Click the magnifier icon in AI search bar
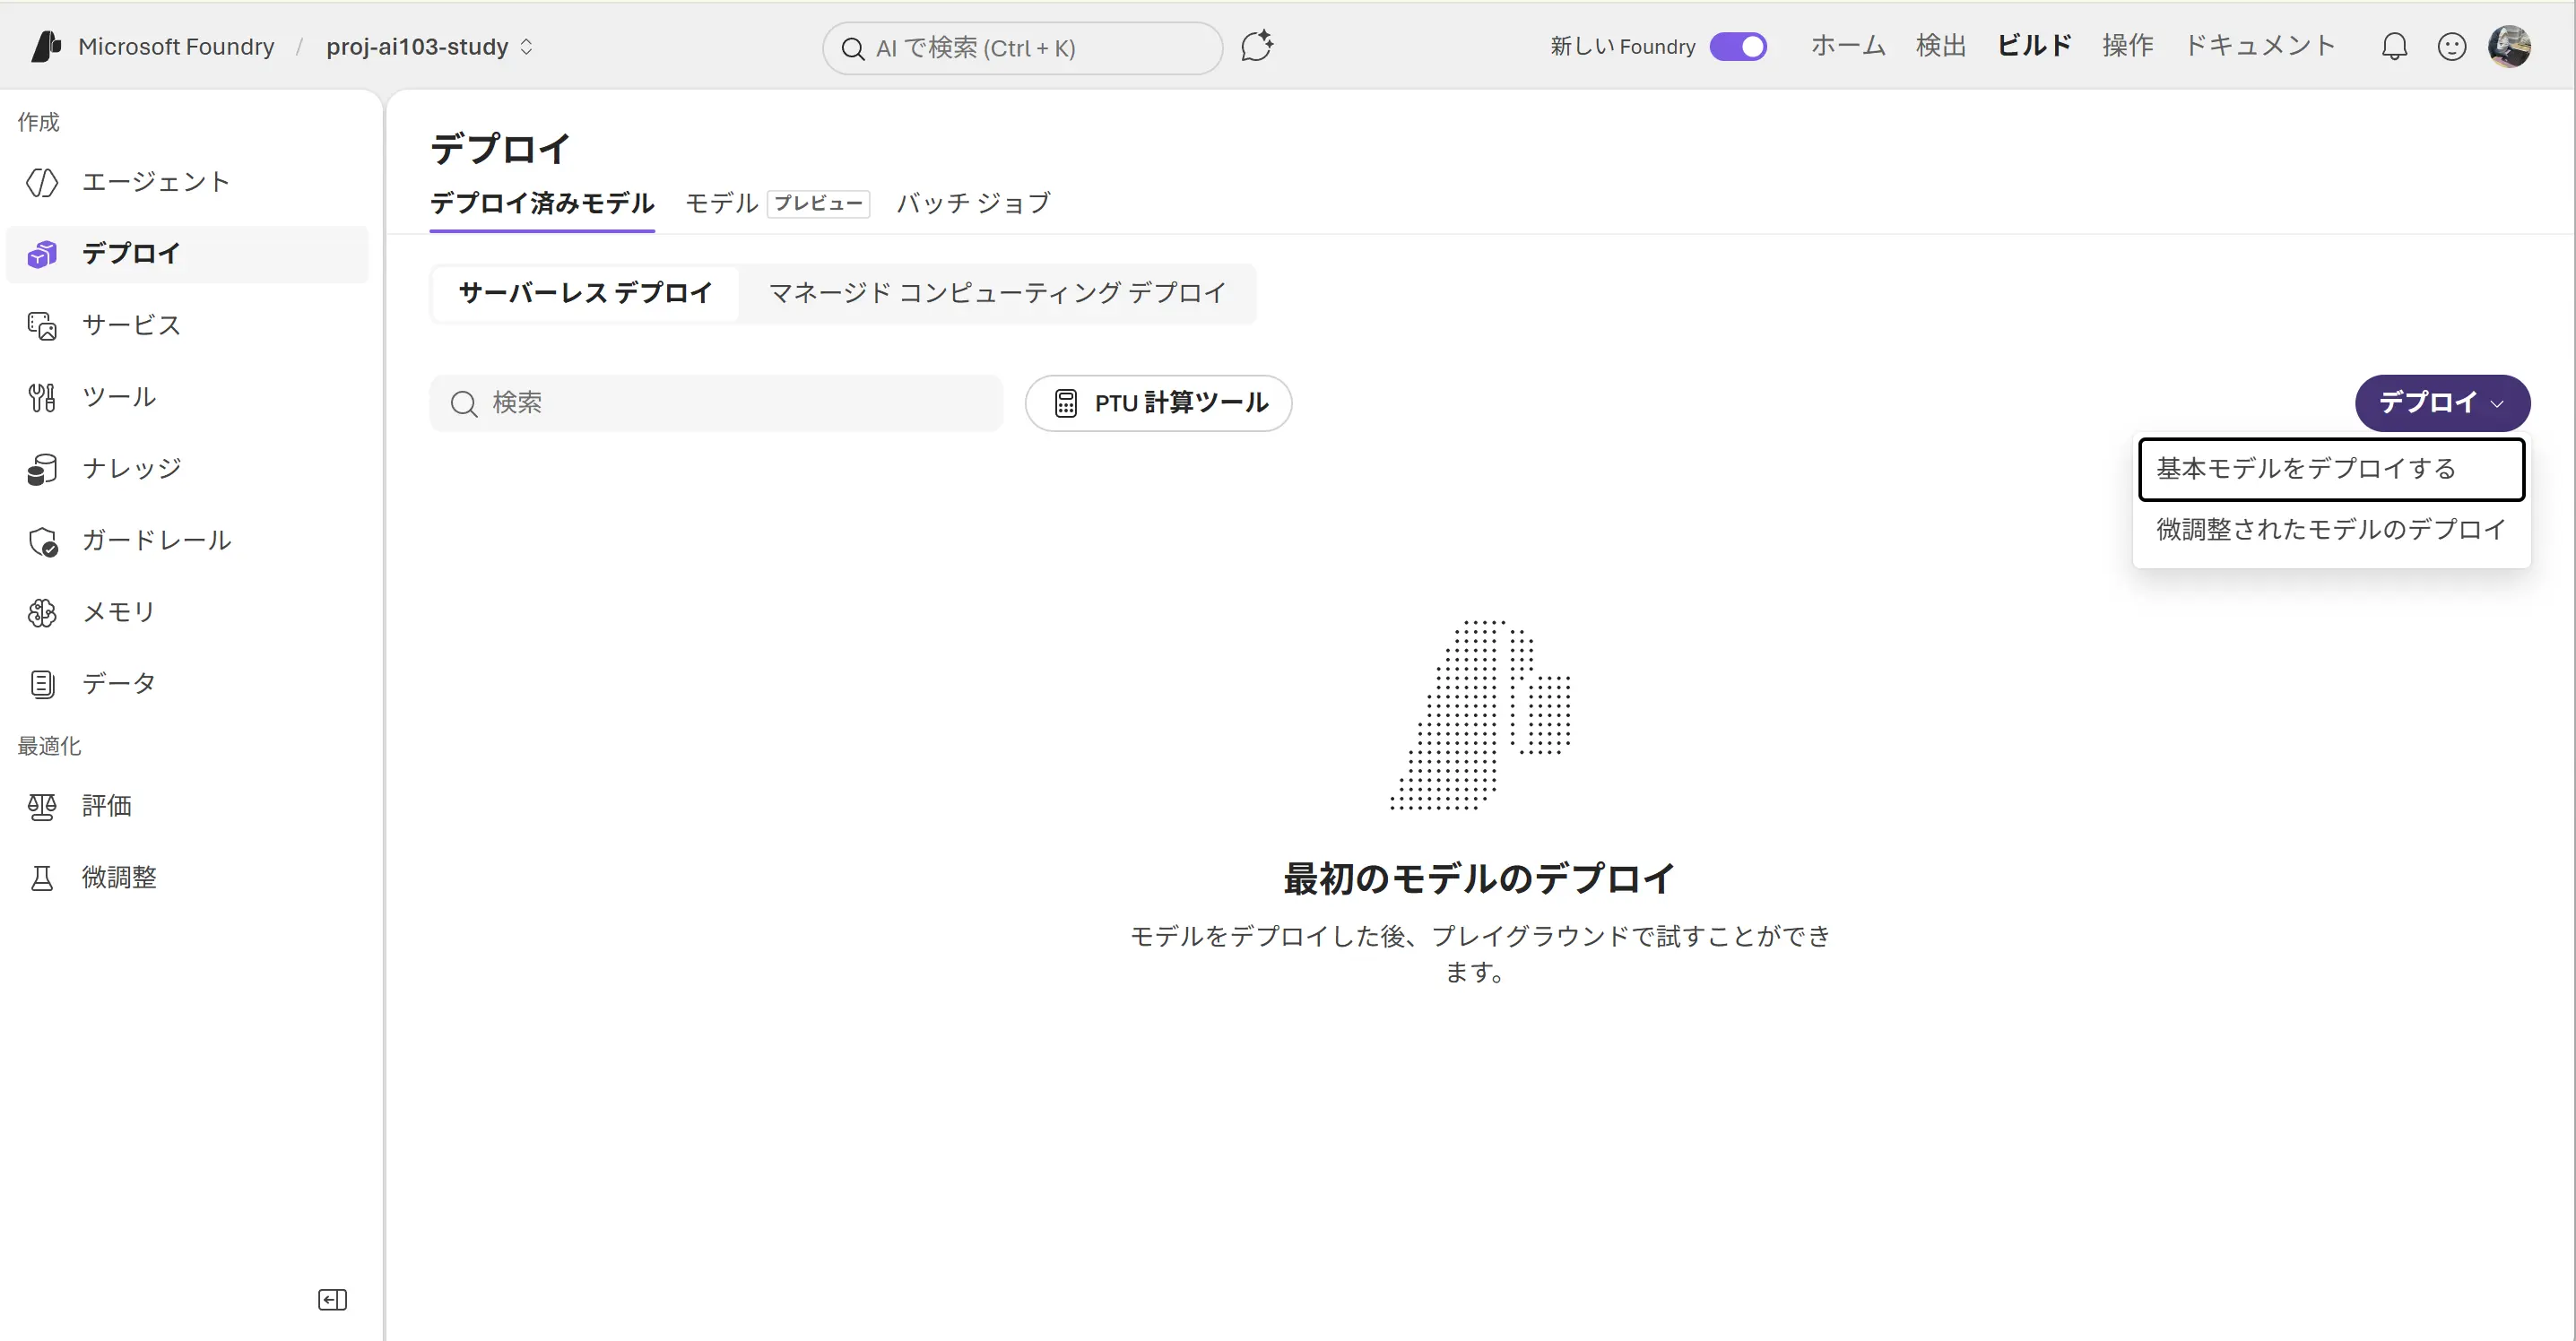Image resolution: width=2576 pixels, height=1341 pixels. [x=853, y=48]
